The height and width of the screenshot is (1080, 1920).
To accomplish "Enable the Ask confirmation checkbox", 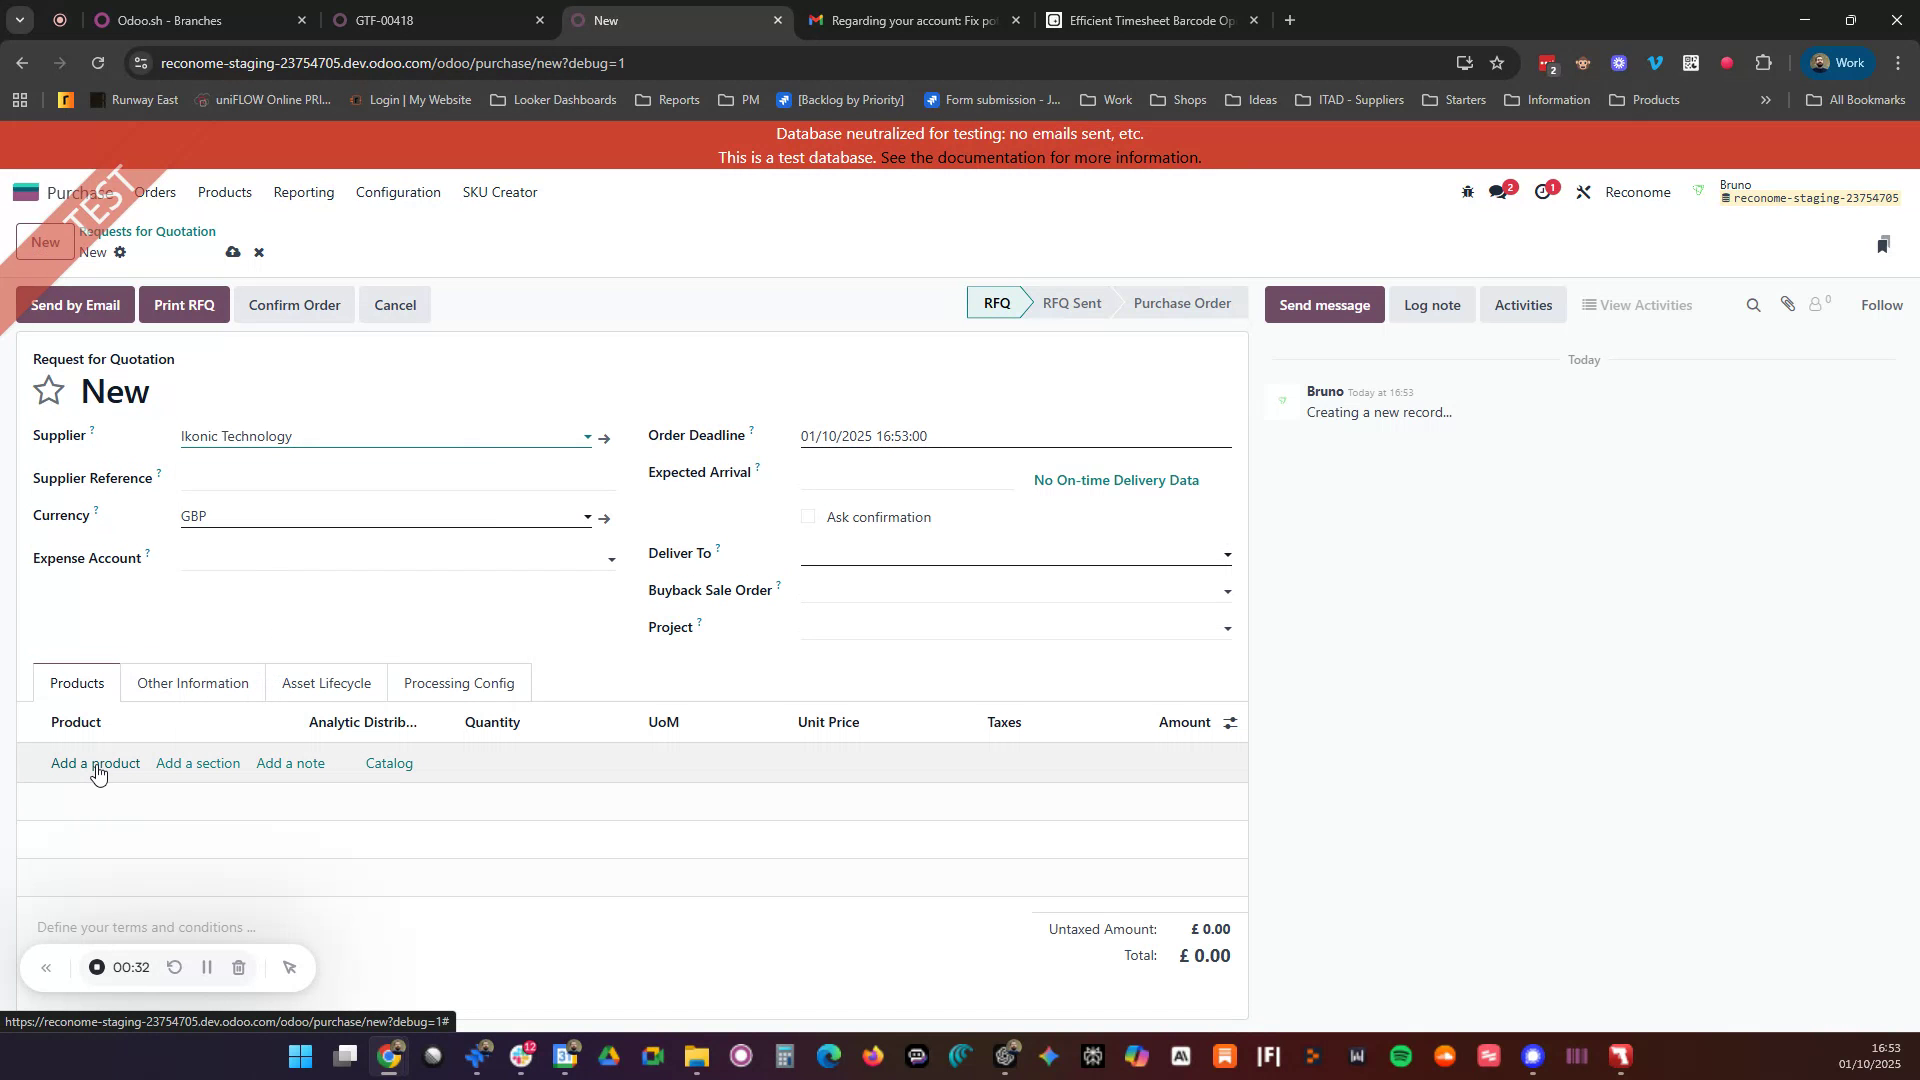I will click(x=808, y=516).
